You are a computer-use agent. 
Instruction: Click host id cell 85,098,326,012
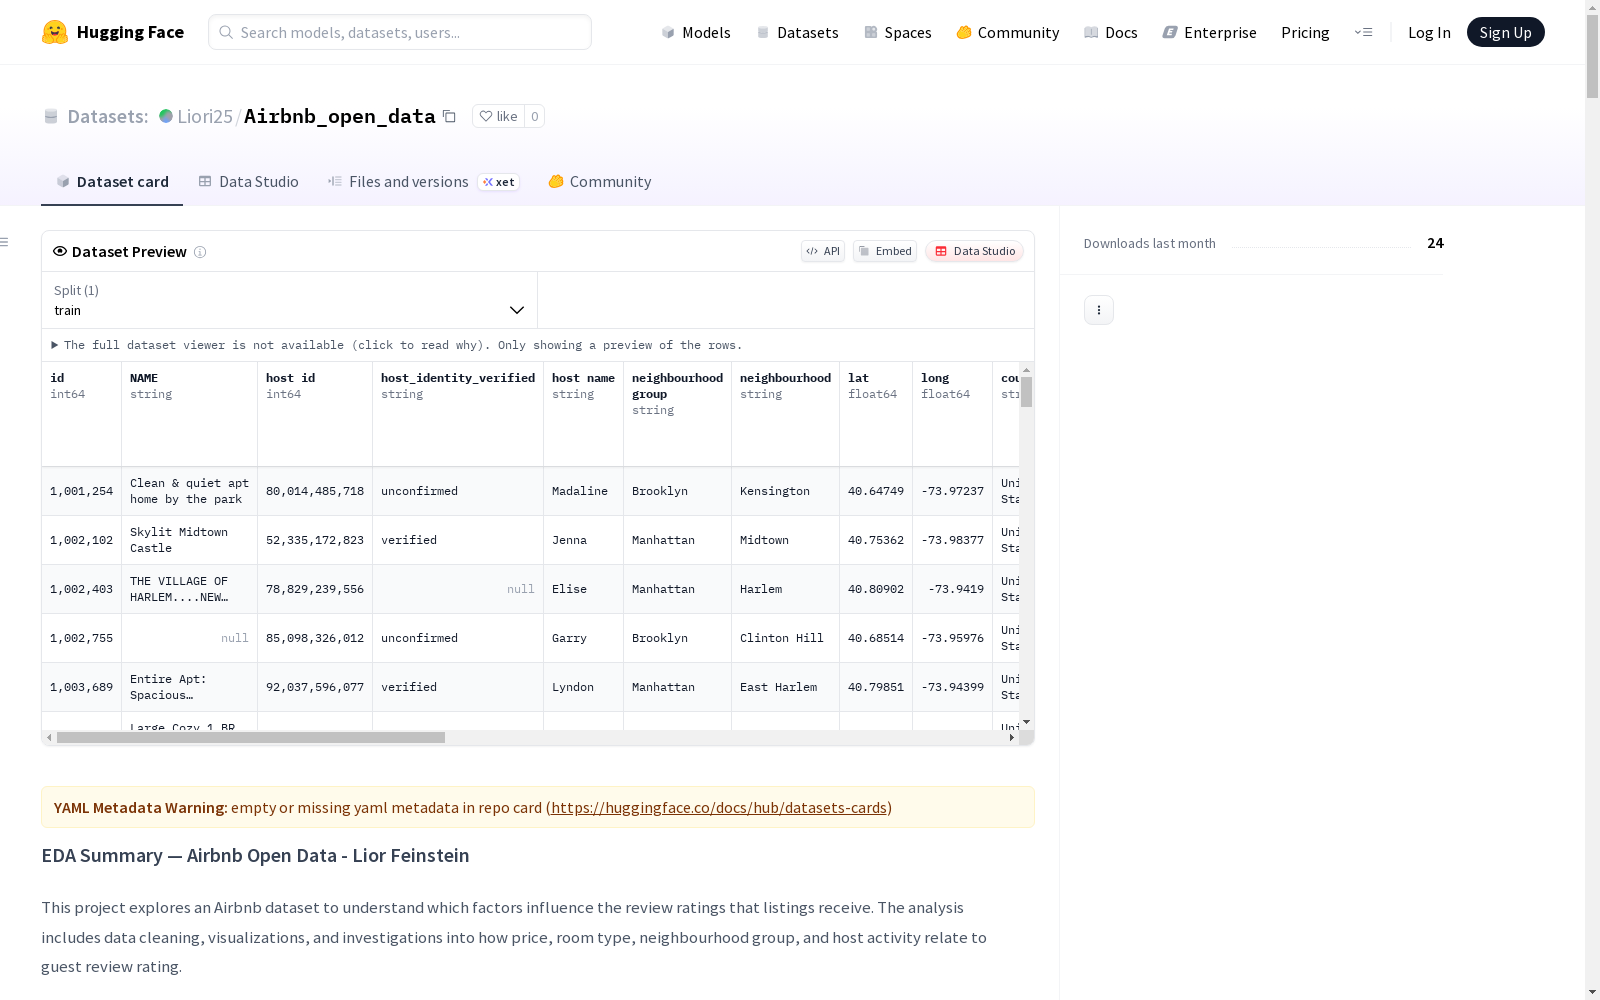click(x=315, y=638)
